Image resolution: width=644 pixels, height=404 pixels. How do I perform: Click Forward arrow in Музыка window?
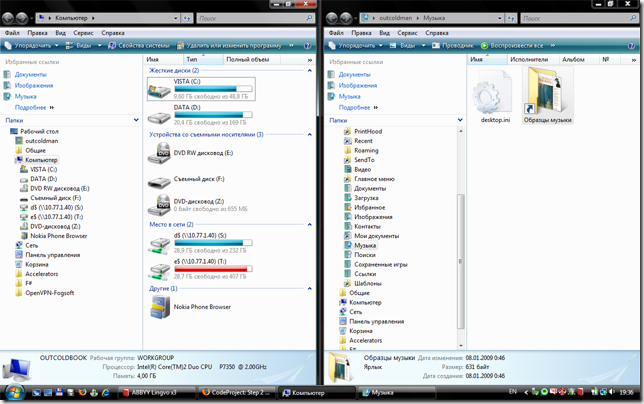coord(346,18)
